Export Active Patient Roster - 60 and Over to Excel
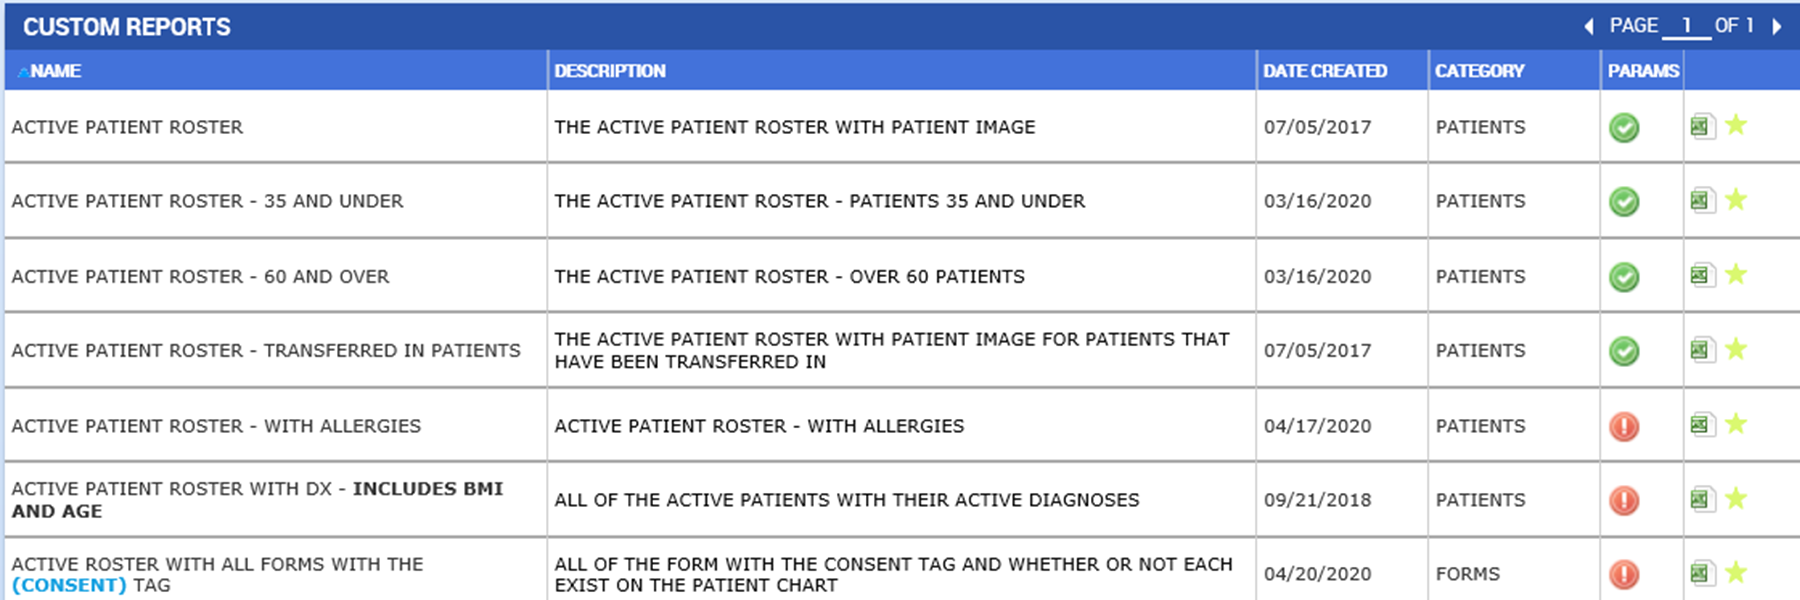1800x600 pixels. click(1700, 275)
